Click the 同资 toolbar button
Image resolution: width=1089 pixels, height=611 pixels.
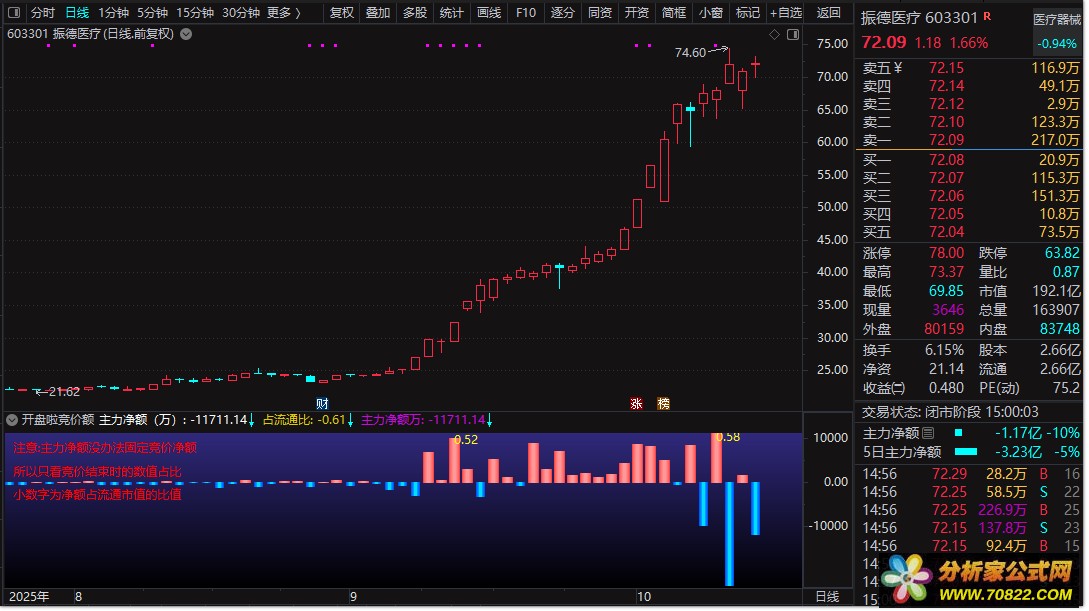(599, 12)
